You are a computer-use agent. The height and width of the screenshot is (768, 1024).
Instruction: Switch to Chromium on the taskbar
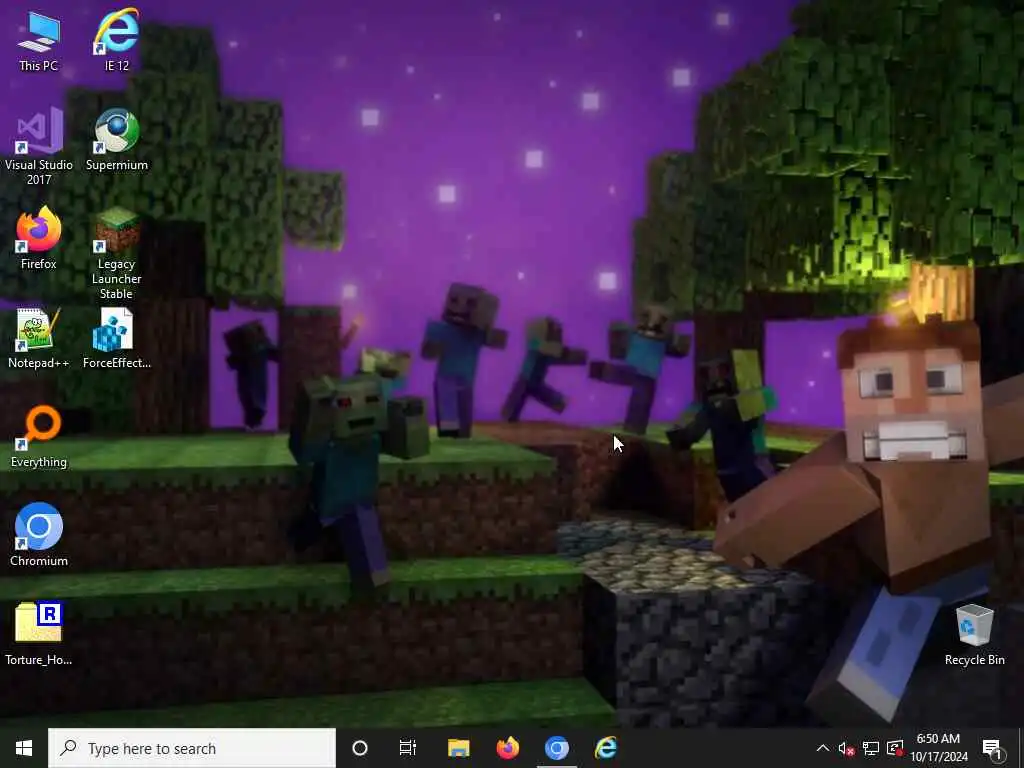pos(556,748)
